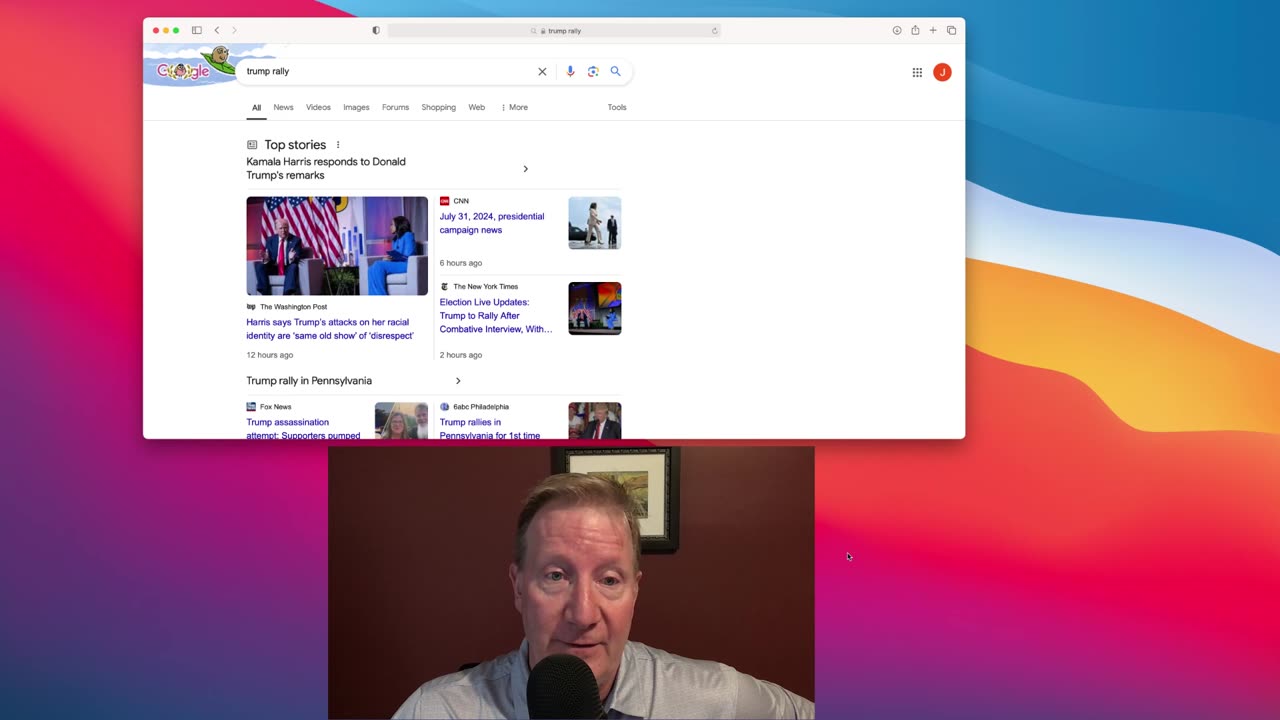The height and width of the screenshot is (720, 1280).
Task: Open the Safari share icon
Action: [915, 30]
